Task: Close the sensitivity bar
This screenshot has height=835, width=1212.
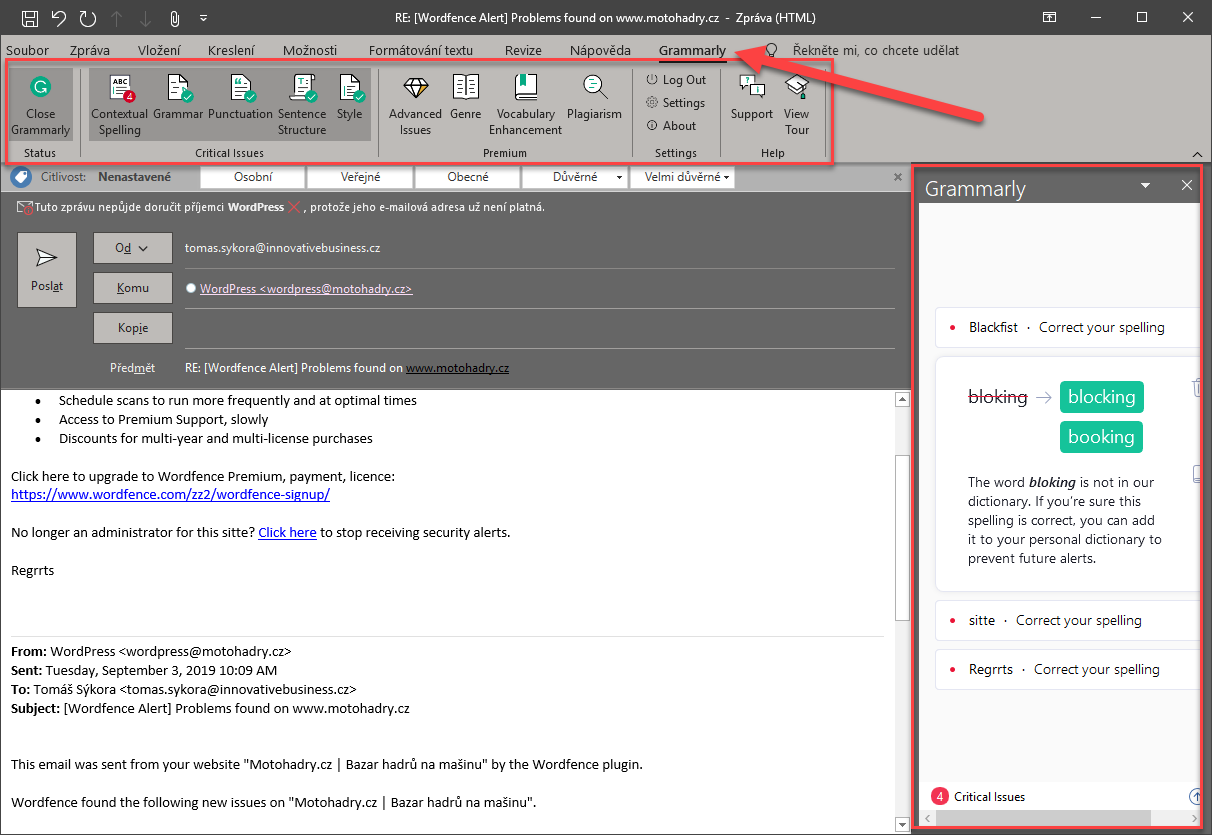Action: click(x=897, y=177)
